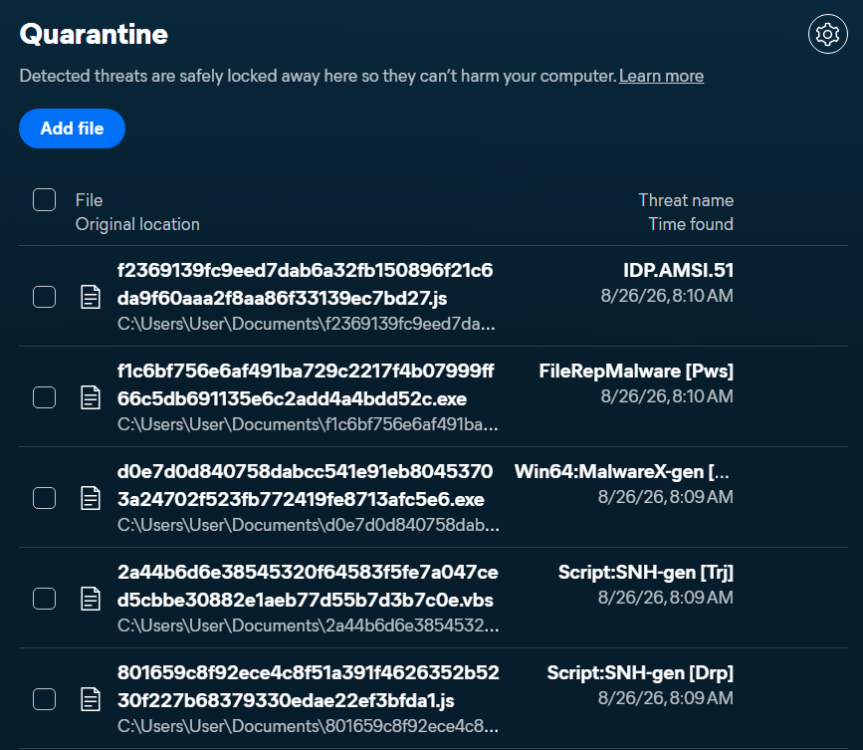The height and width of the screenshot is (750, 863).
Task: Click file icon for FileRepMalware [Pws] entry
Action: click(90, 397)
